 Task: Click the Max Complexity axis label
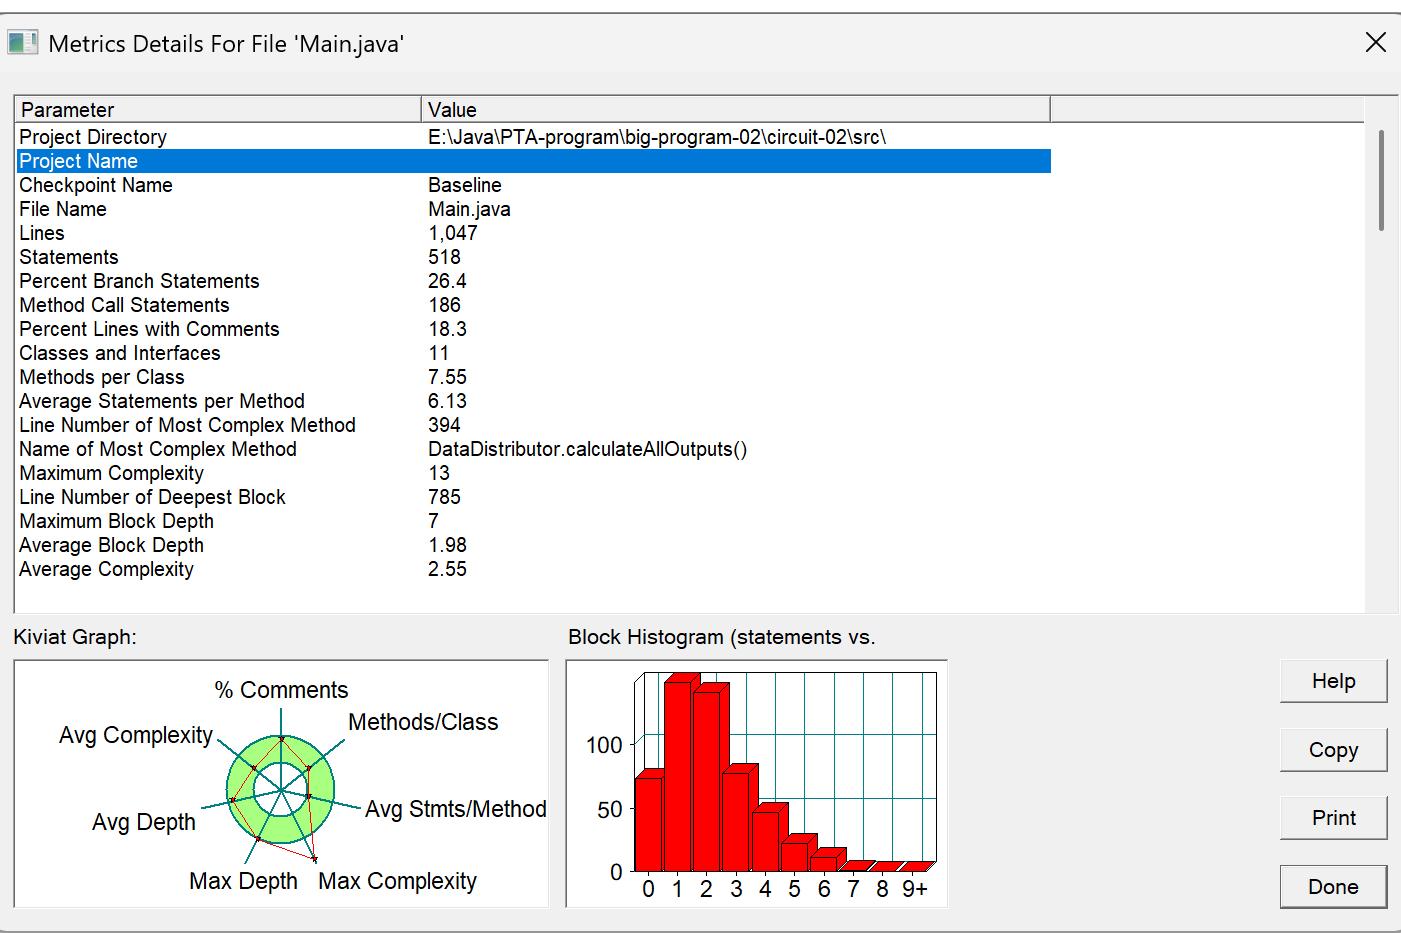click(x=397, y=881)
